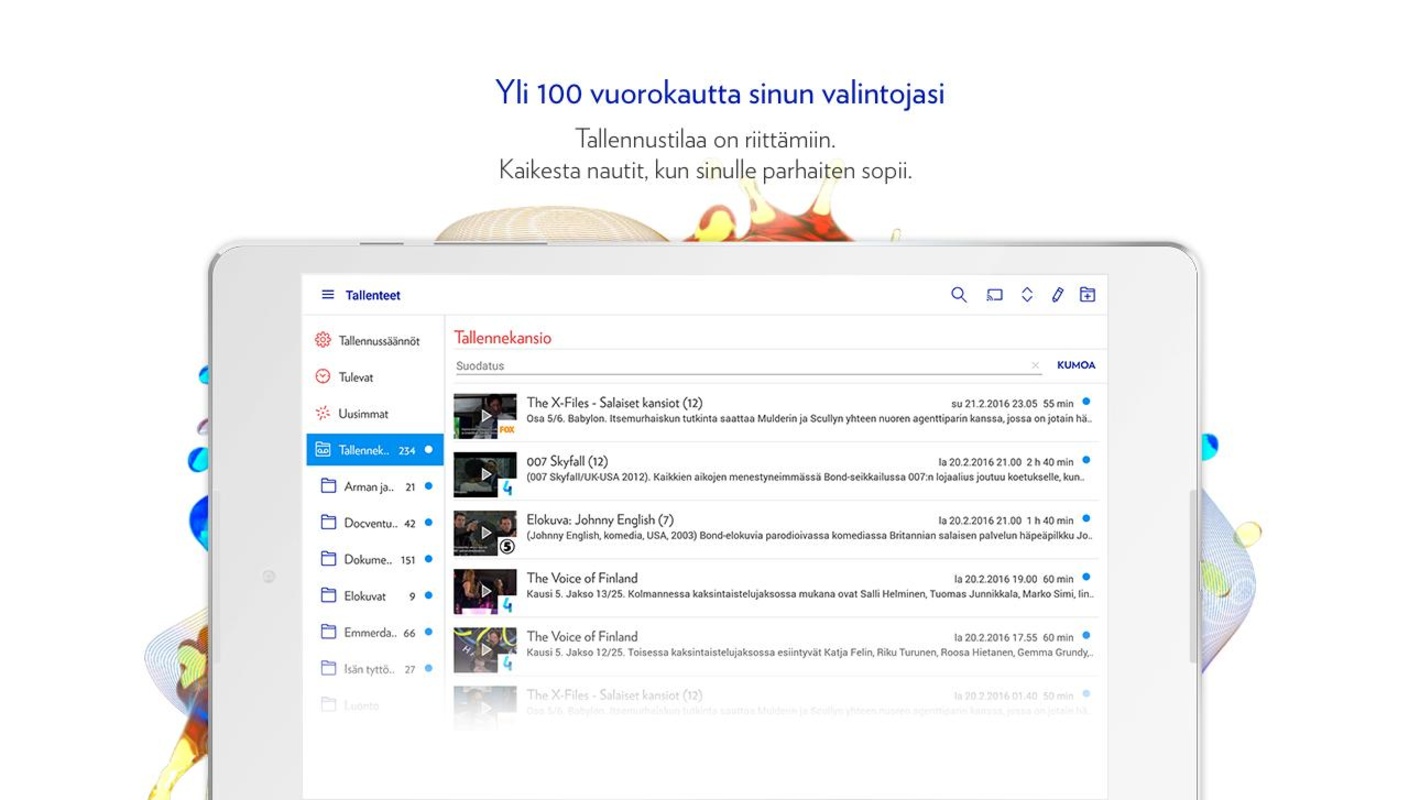1409x800 pixels.
Task: Click the search magnifier icon
Action: pos(959,295)
